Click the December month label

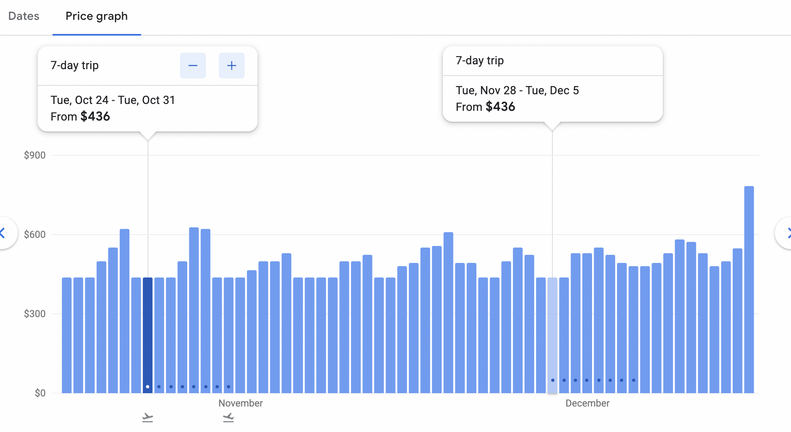tap(587, 404)
